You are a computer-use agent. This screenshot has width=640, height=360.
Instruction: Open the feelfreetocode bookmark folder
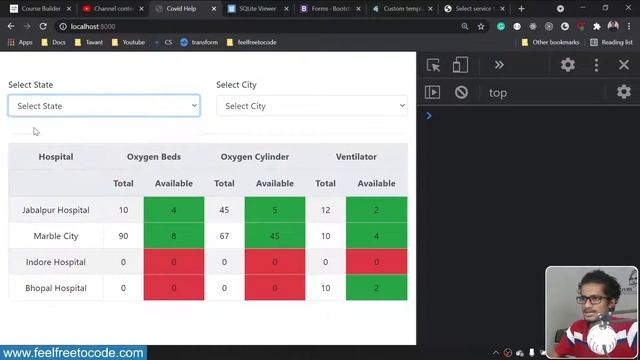click(x=252, y=42)
